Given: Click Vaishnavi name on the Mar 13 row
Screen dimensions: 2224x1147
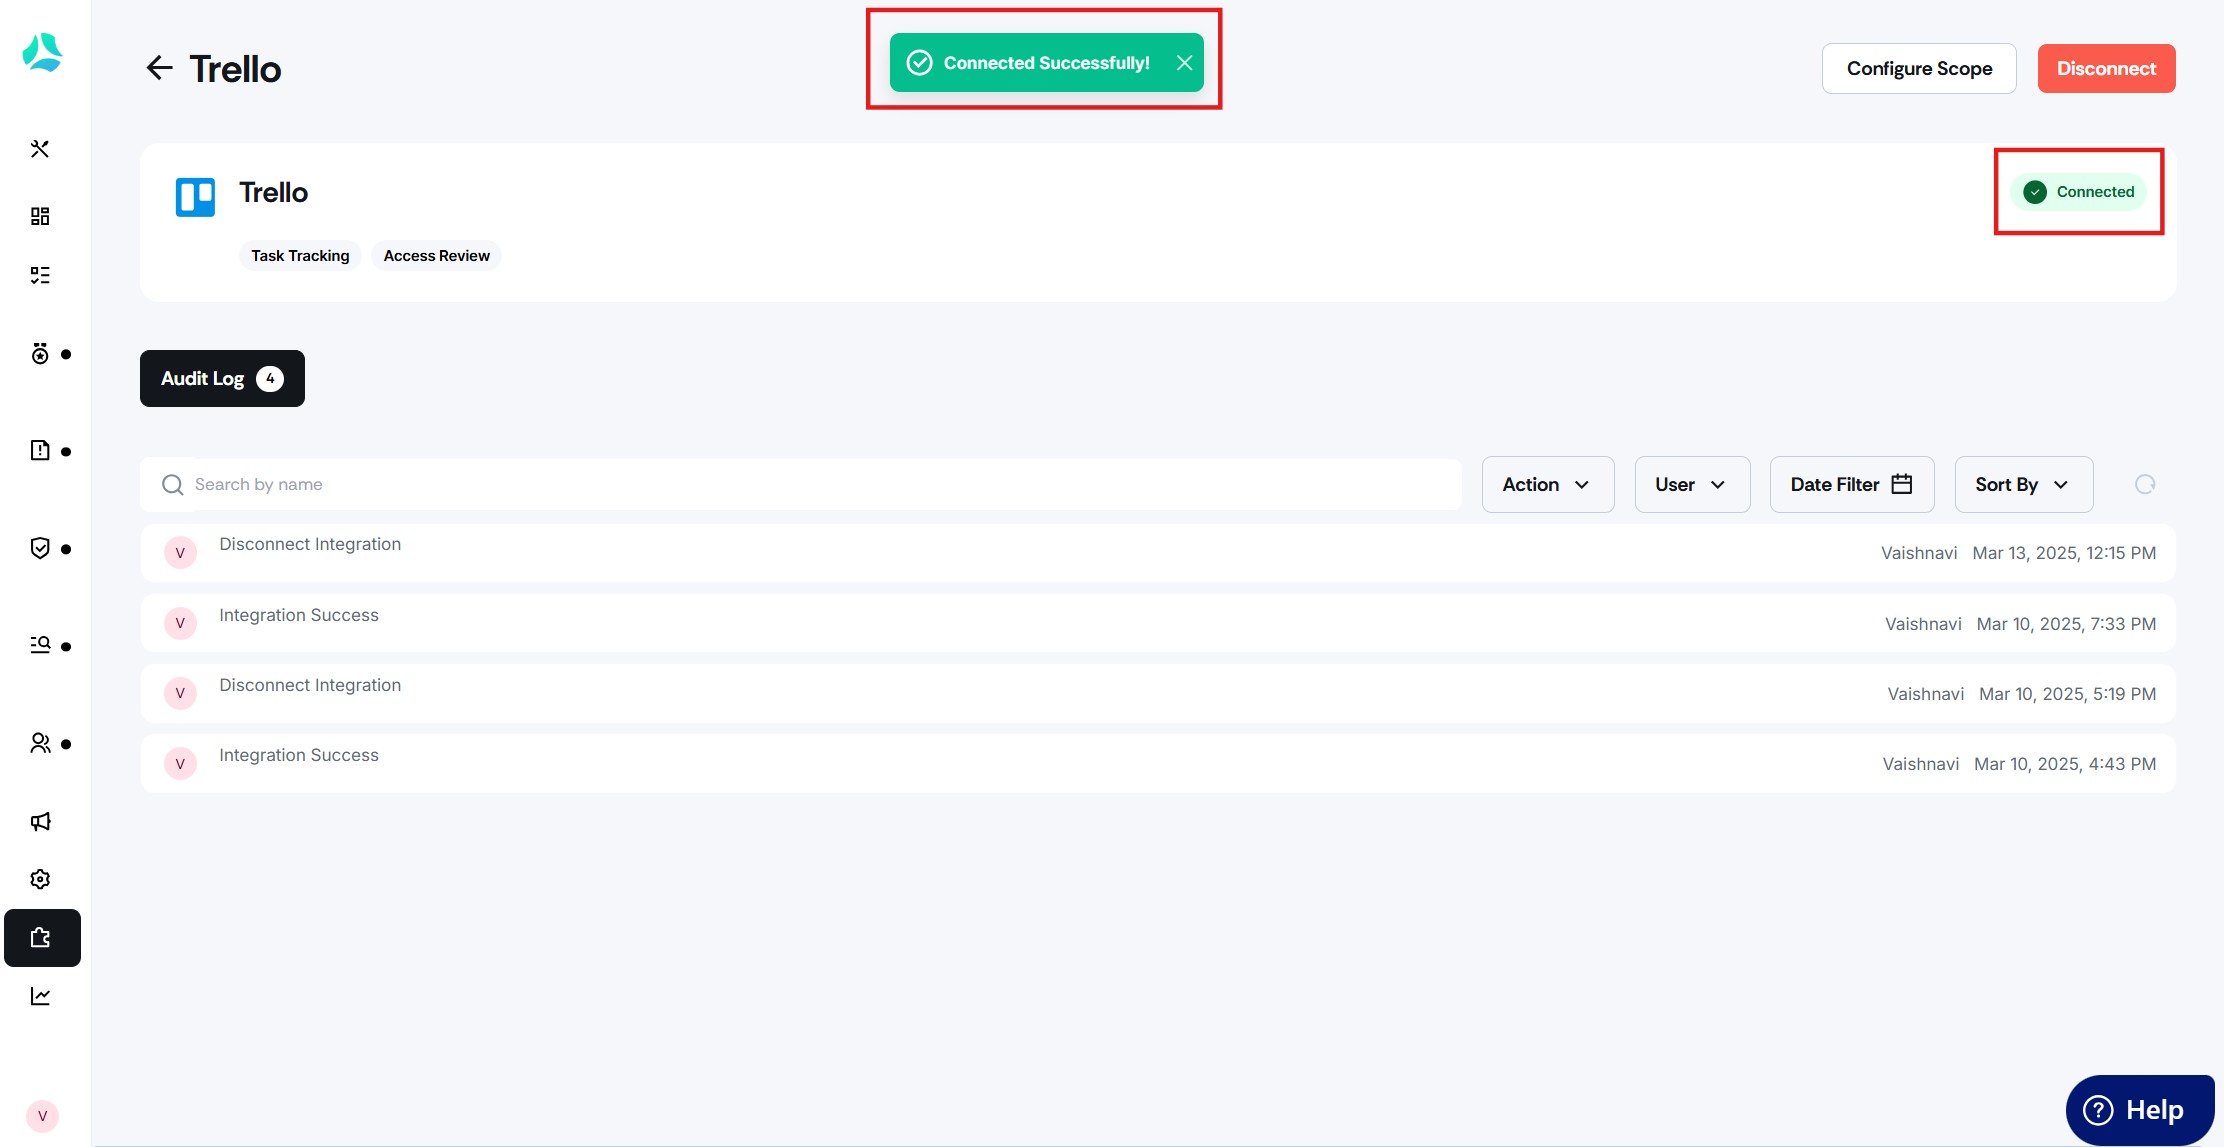Looking at the screenshot, I should coord(1919,553).
